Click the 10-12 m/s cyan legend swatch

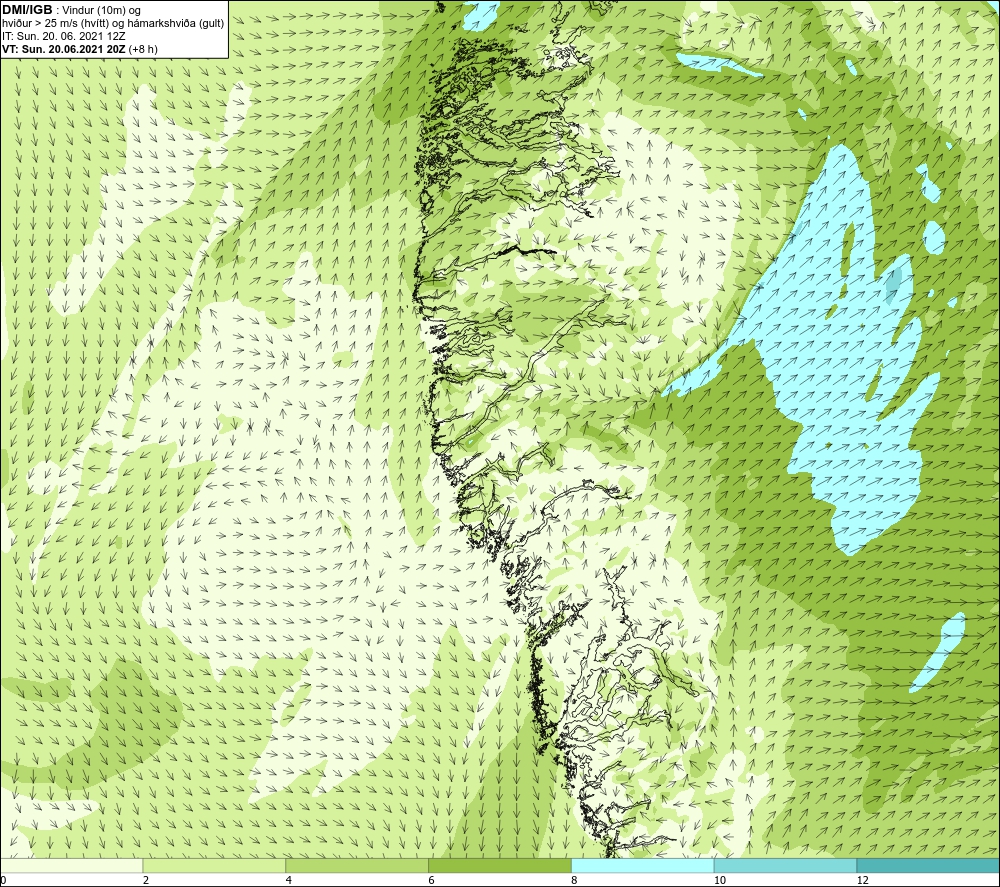click(786, 865)
